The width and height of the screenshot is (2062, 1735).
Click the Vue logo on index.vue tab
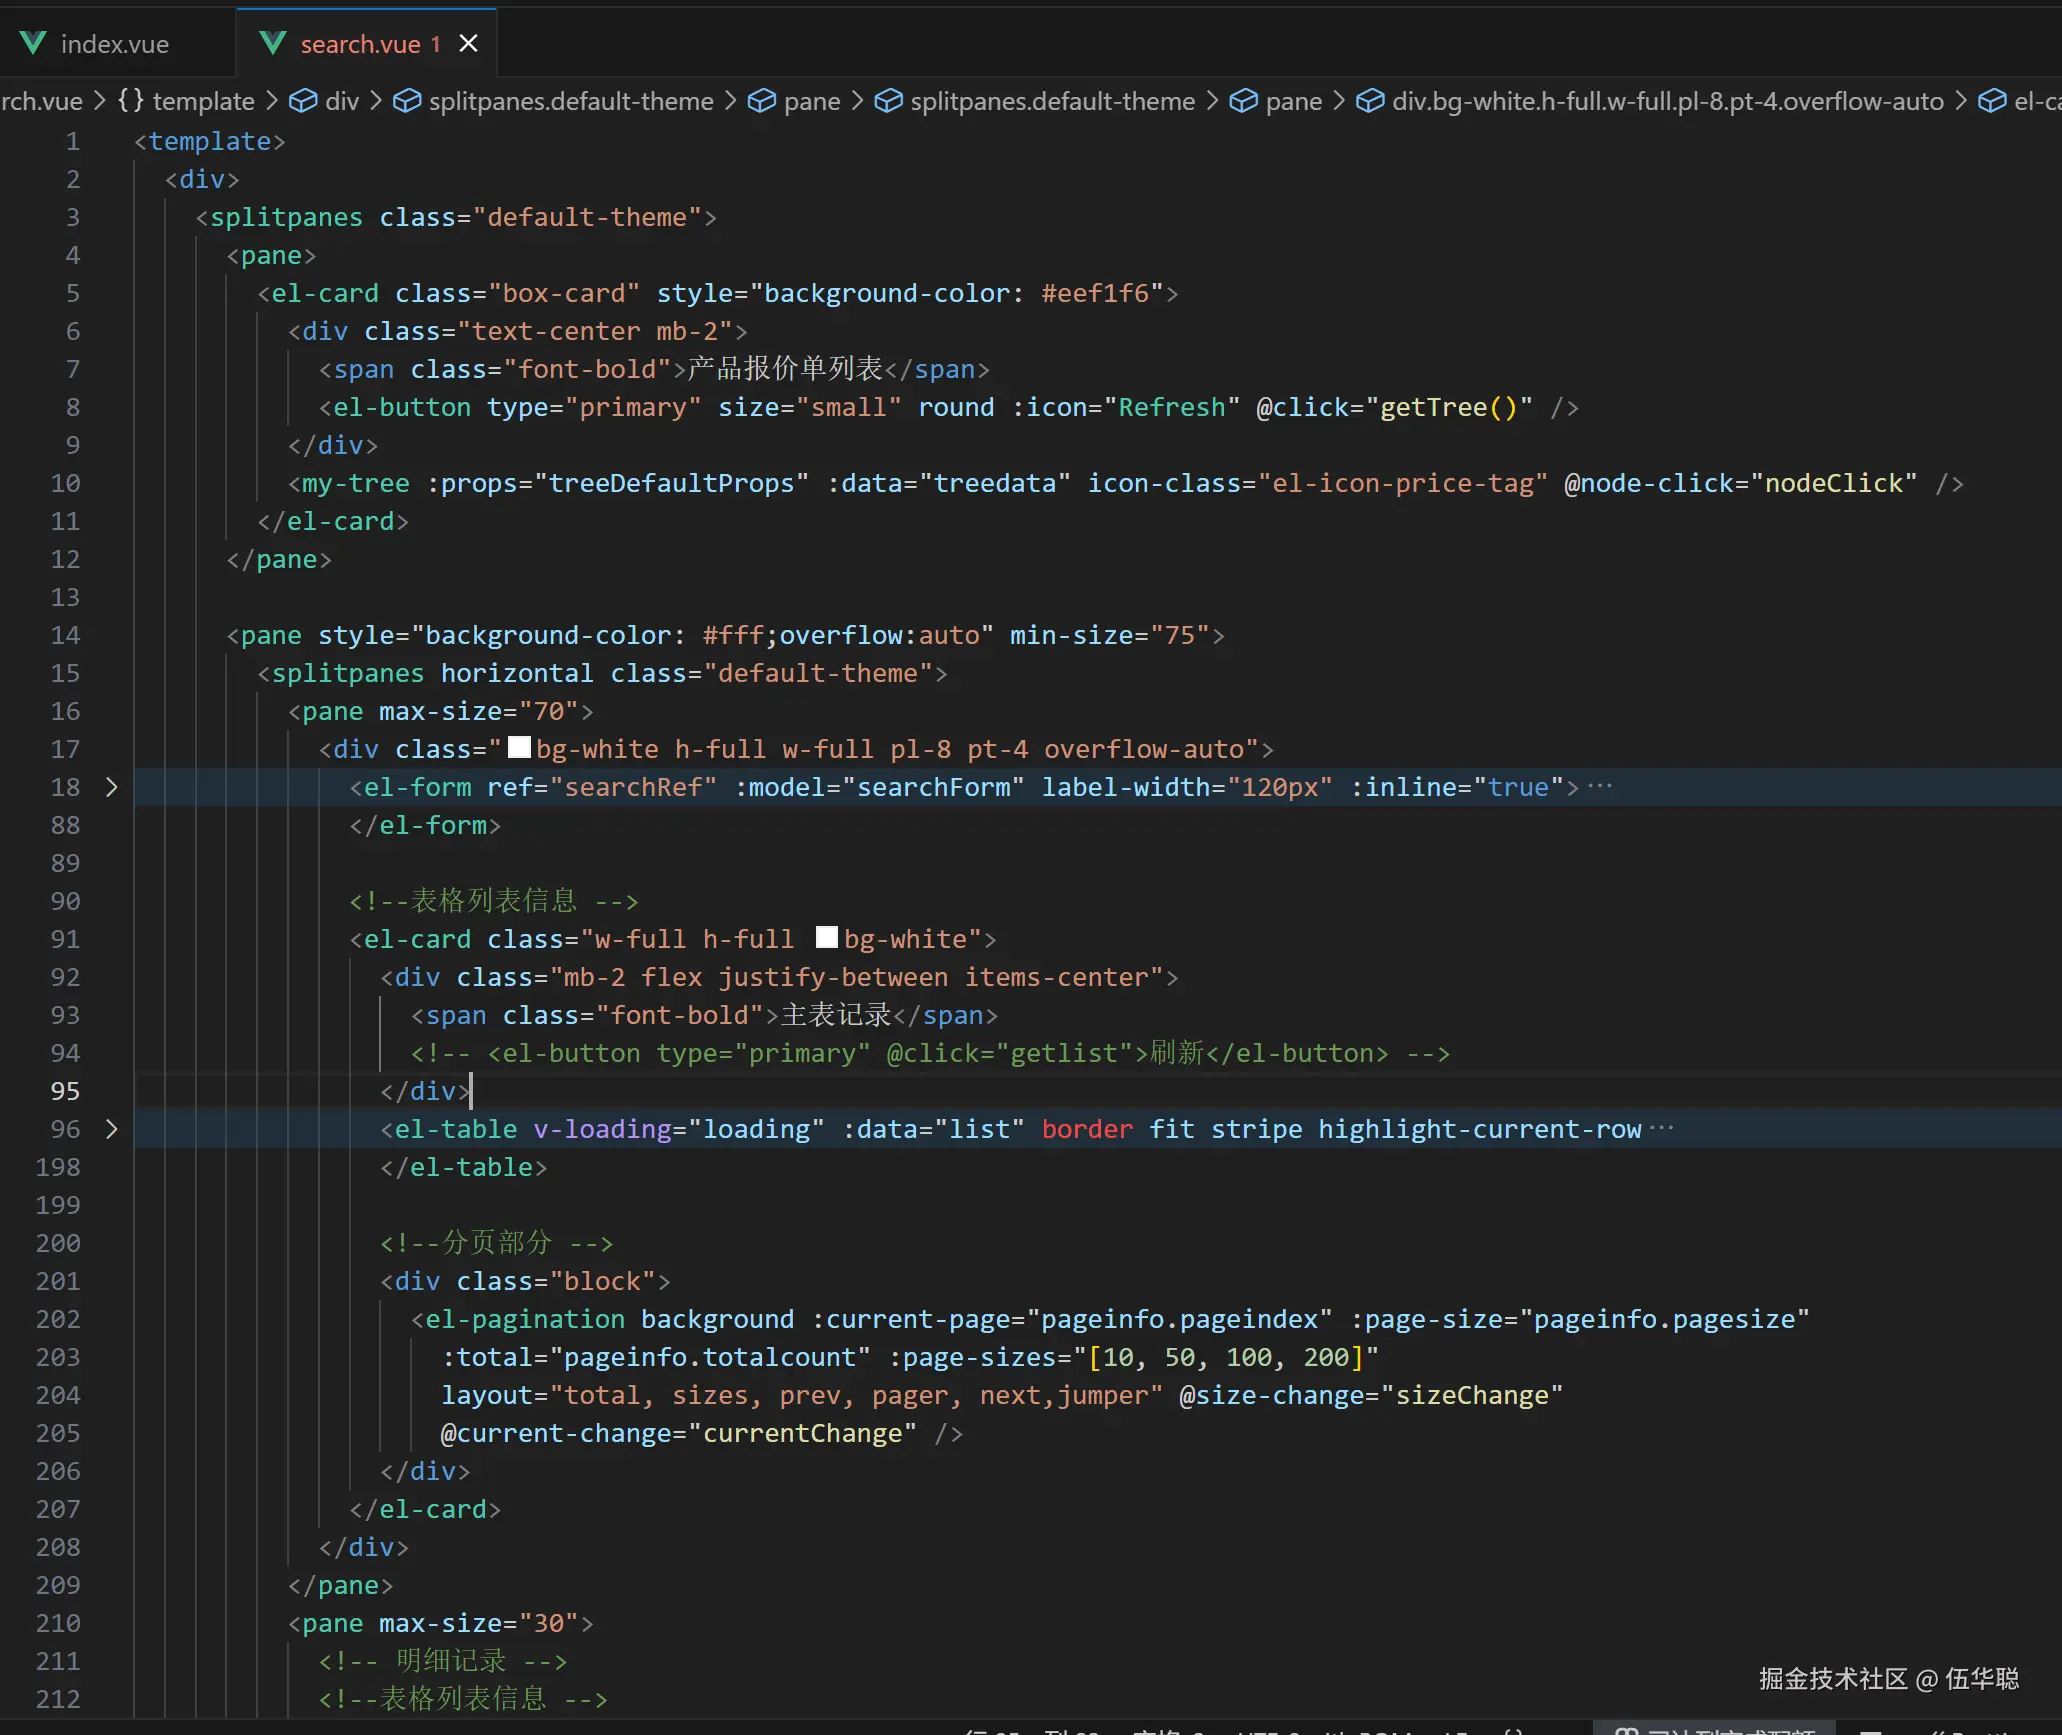pyautogui.click(x=33, y=43)
